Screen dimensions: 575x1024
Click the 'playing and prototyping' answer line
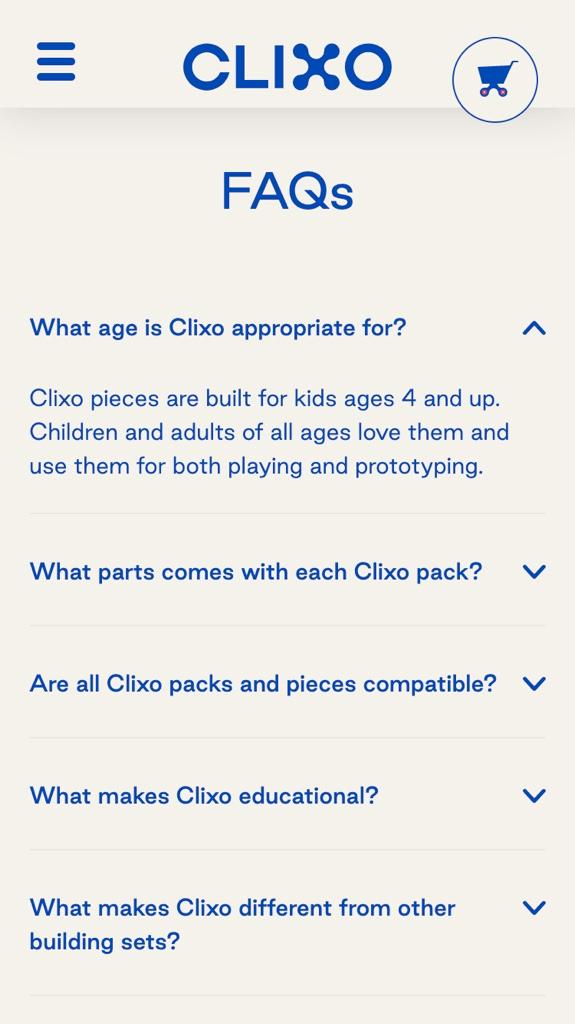[x=256, y=466]
